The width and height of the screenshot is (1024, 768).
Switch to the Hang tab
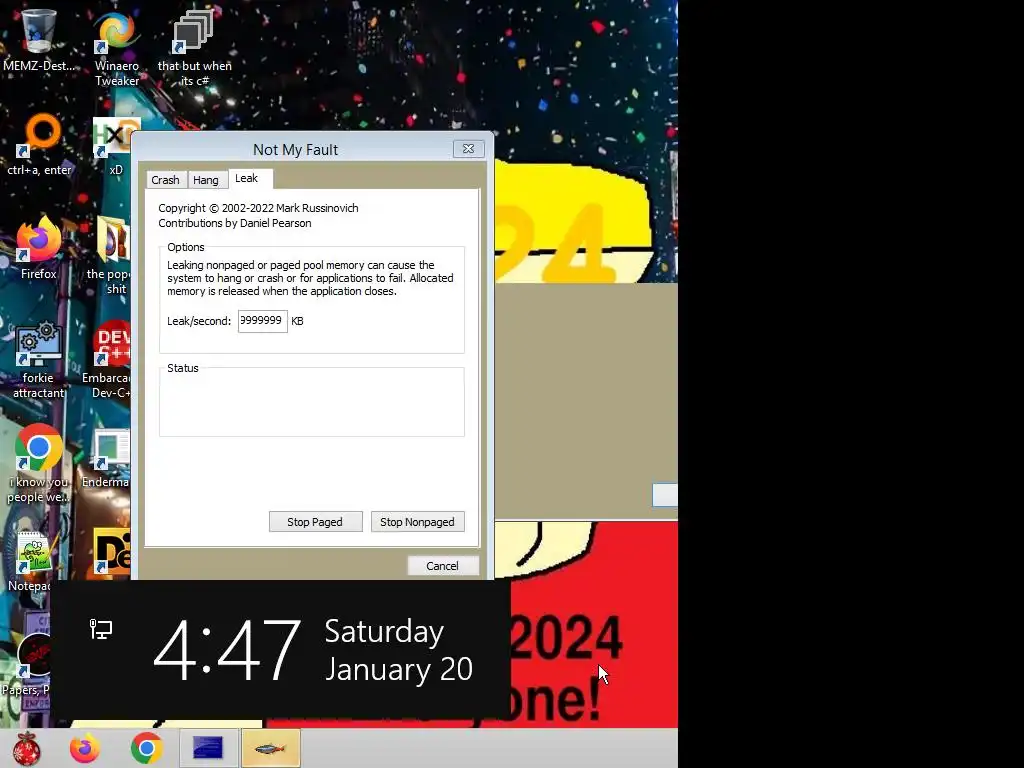point(206,180)
